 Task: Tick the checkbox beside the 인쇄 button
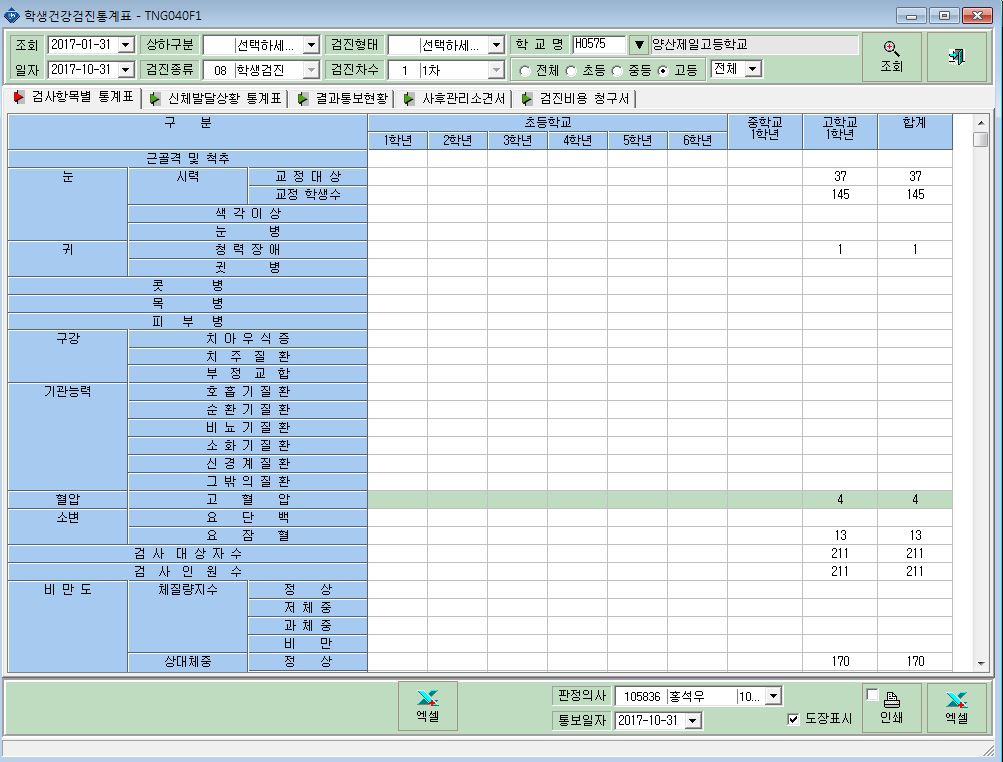coord(871,695)
